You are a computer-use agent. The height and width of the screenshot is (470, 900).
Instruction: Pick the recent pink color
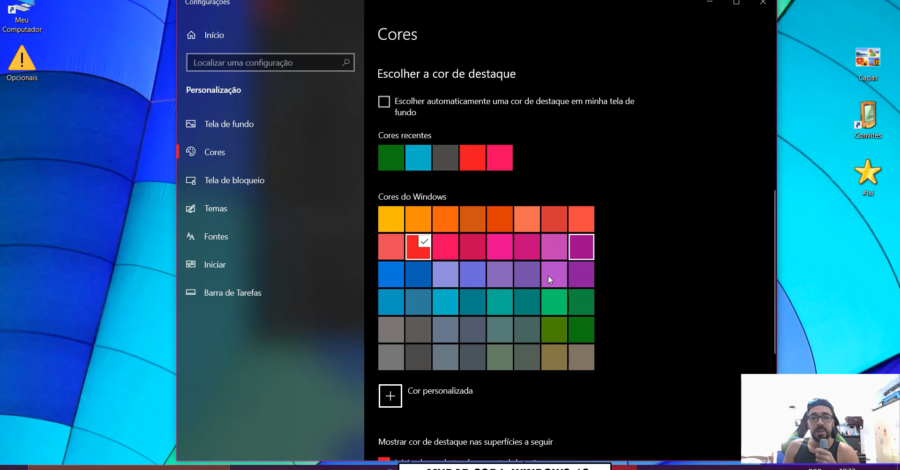point(500,158)
